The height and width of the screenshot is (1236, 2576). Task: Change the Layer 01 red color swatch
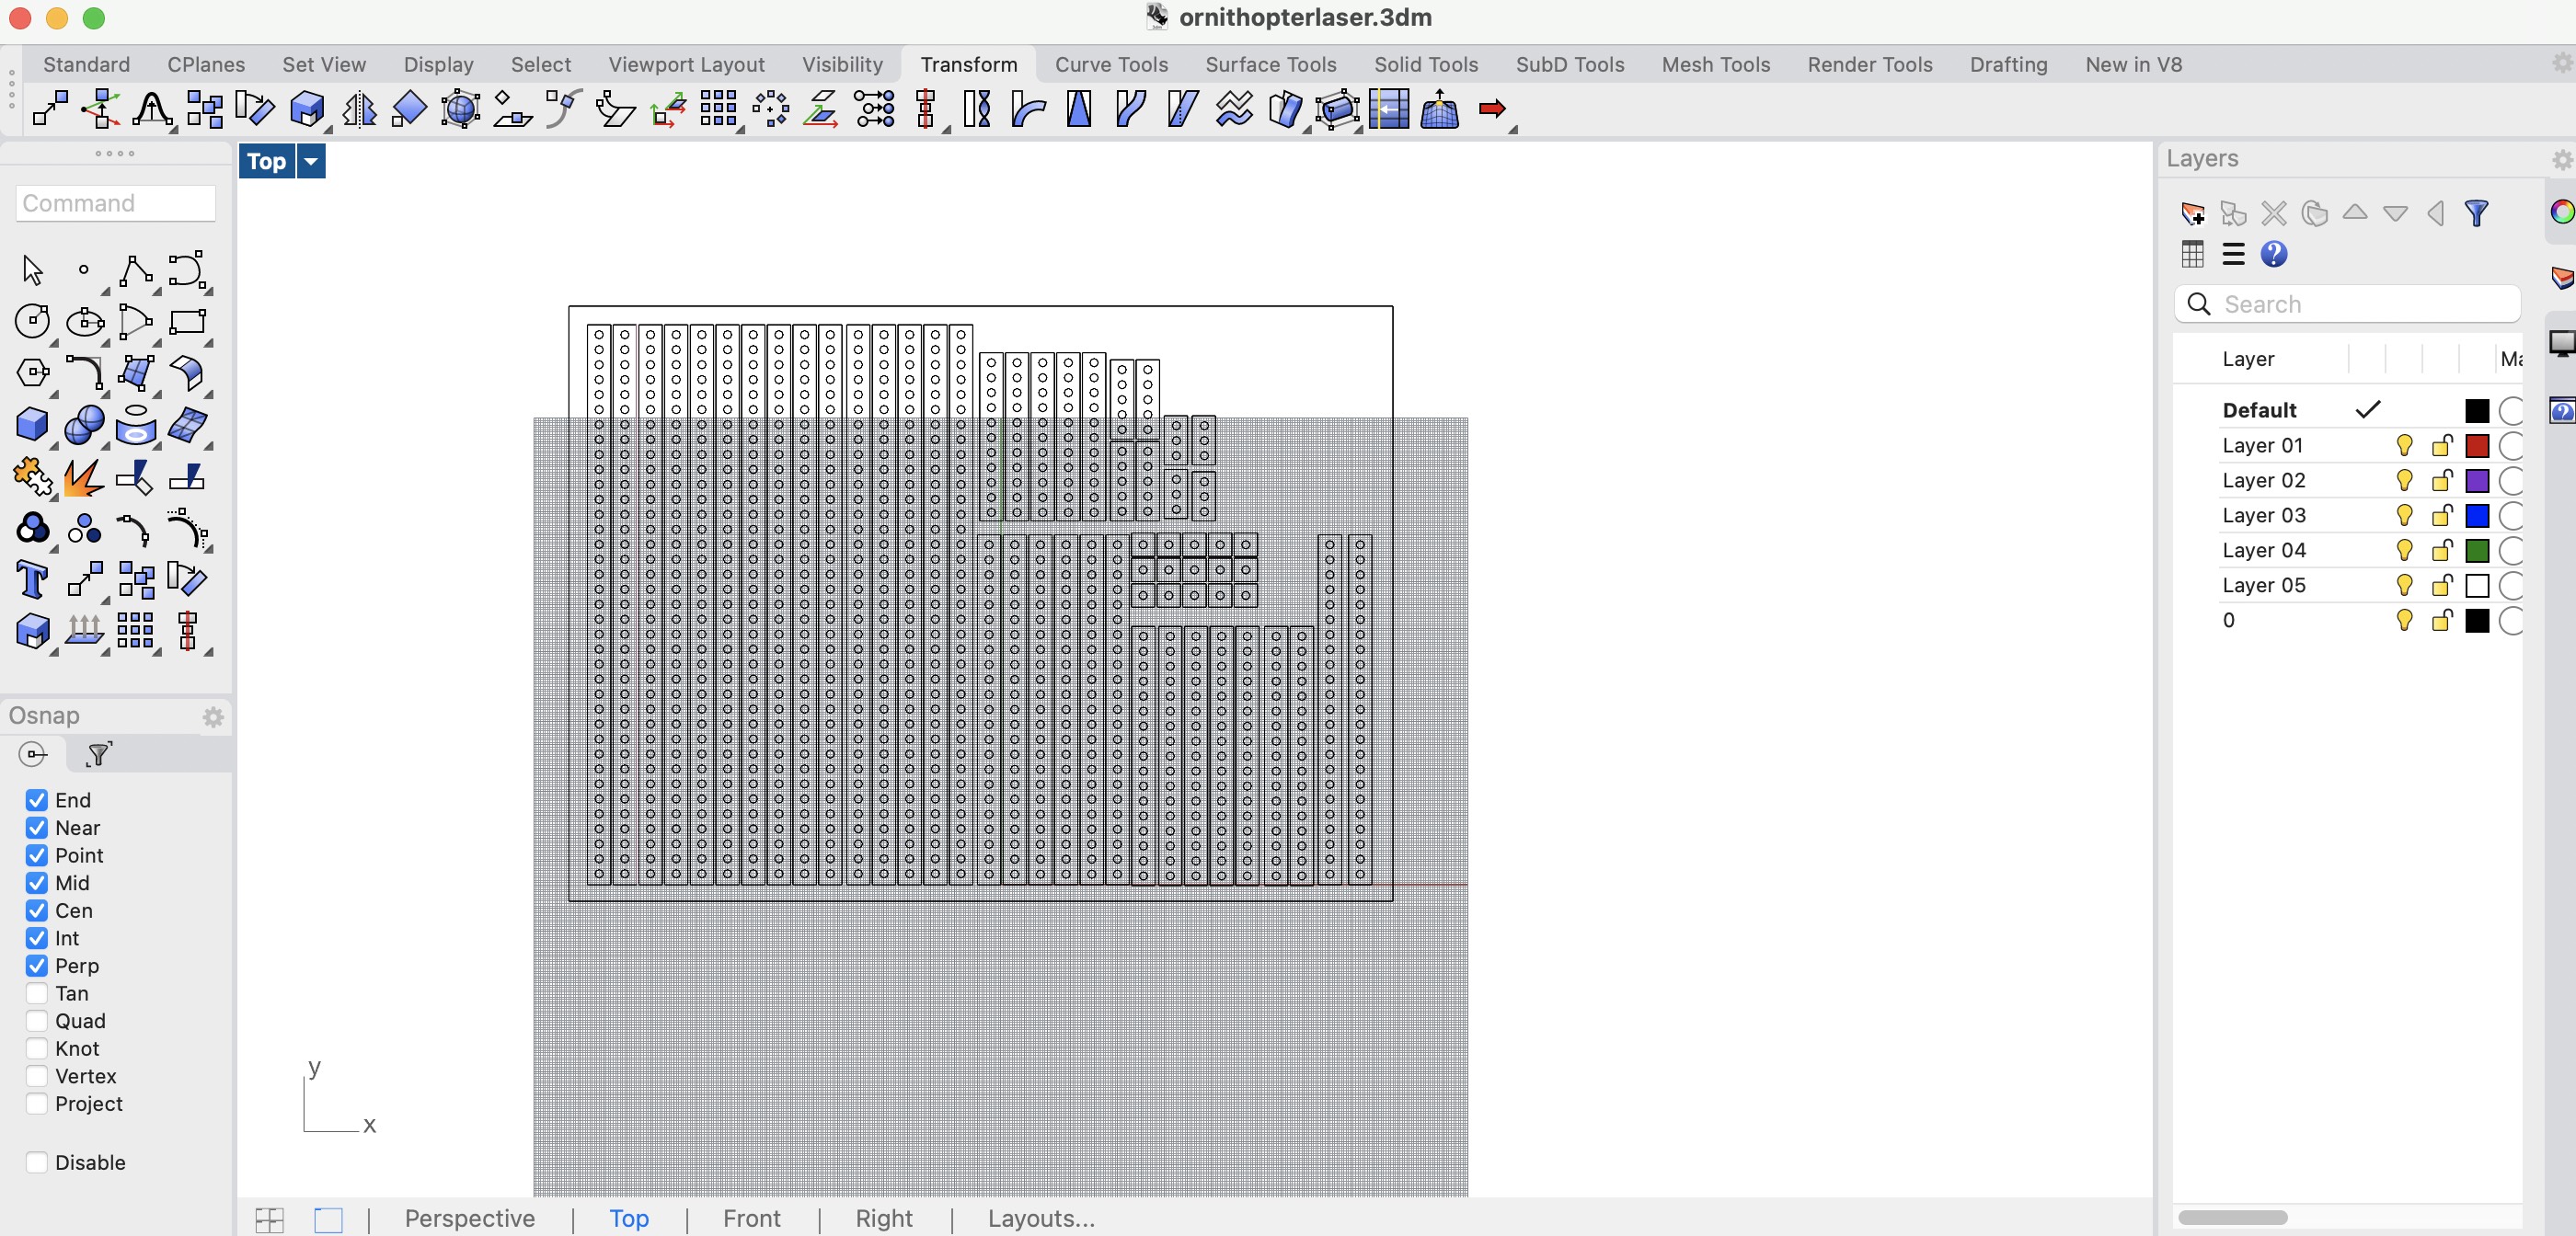(x=2476, y=445)
